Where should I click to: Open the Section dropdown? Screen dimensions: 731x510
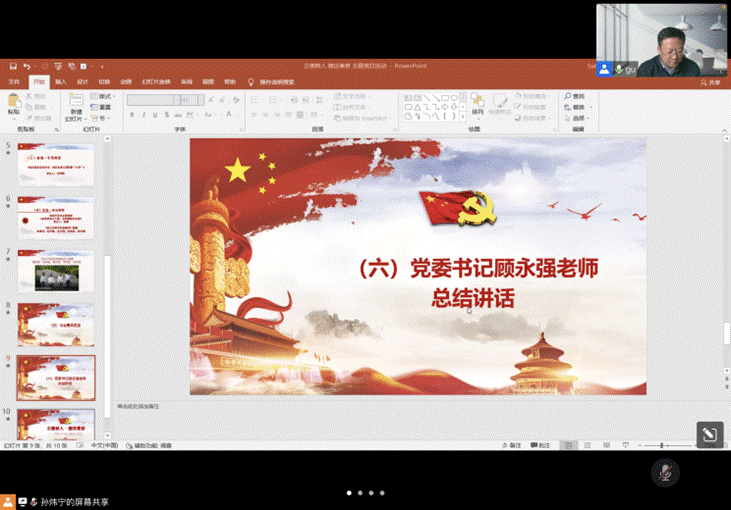[100, 118]
